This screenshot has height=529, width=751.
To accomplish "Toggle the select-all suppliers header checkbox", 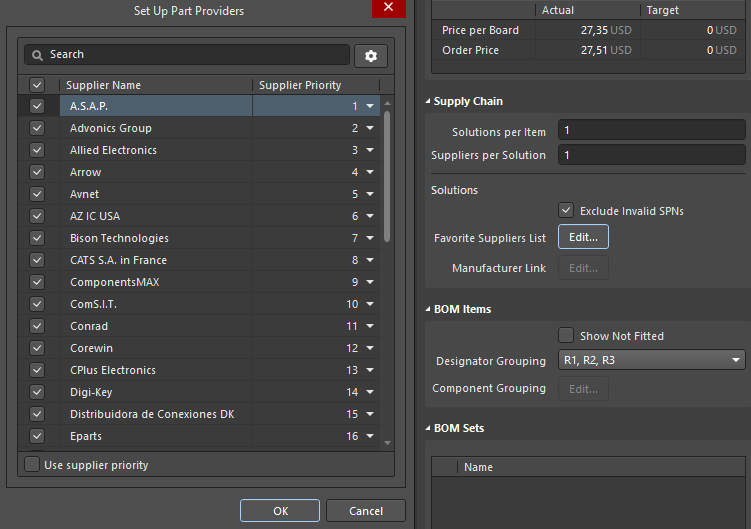I will tap(37, 85).
